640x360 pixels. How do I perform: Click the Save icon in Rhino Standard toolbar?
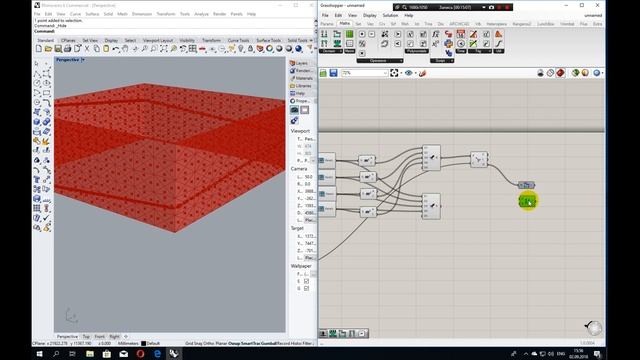[x=58, y=49]
